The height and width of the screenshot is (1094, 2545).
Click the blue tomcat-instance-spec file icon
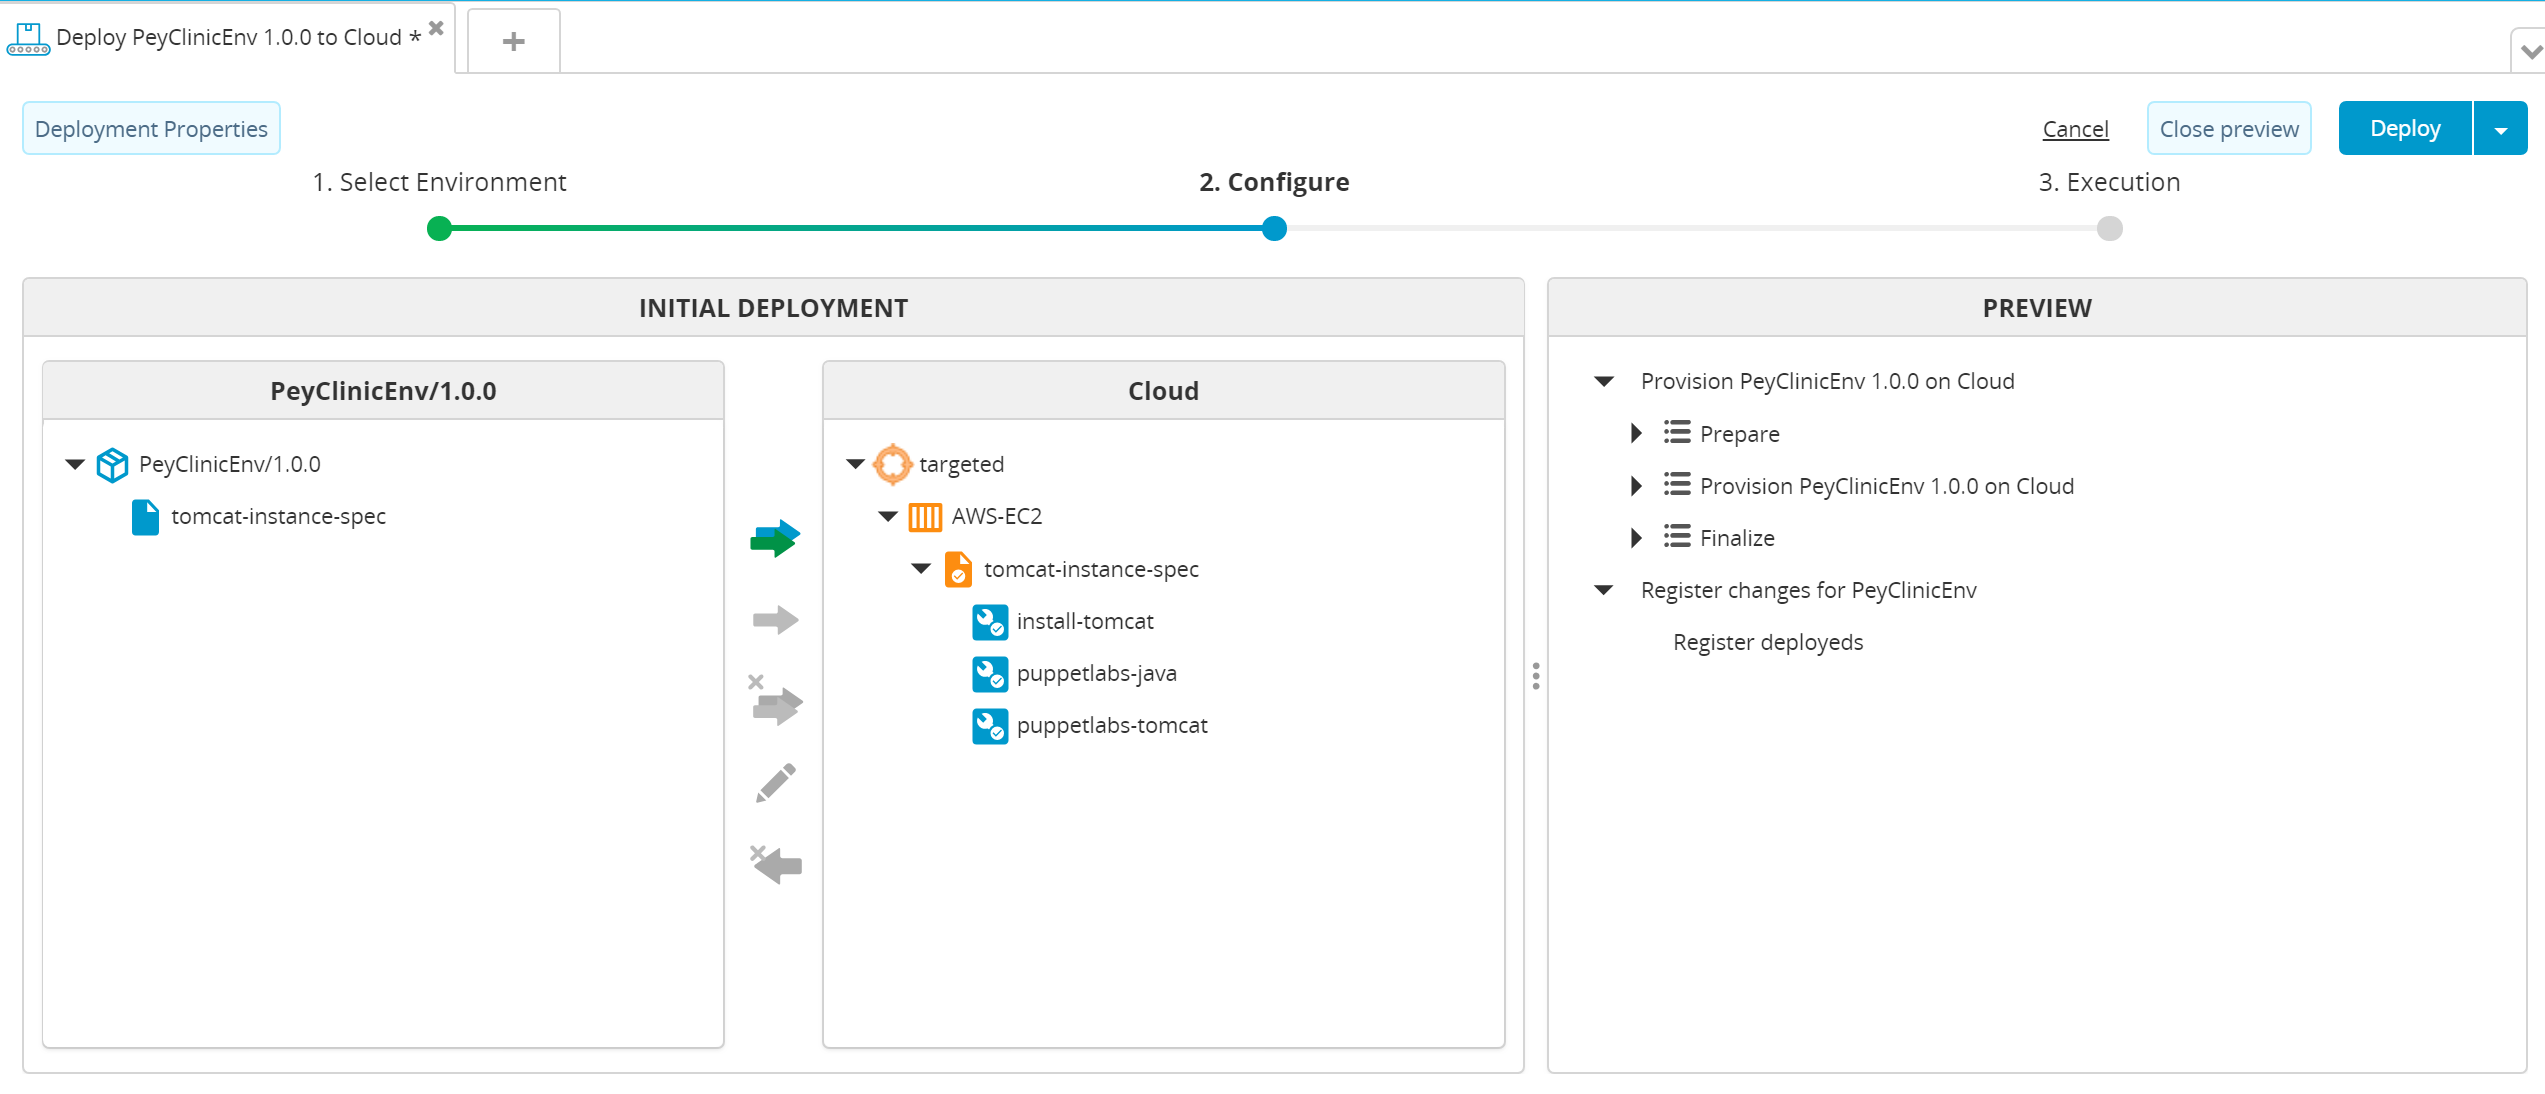[146, 517]
